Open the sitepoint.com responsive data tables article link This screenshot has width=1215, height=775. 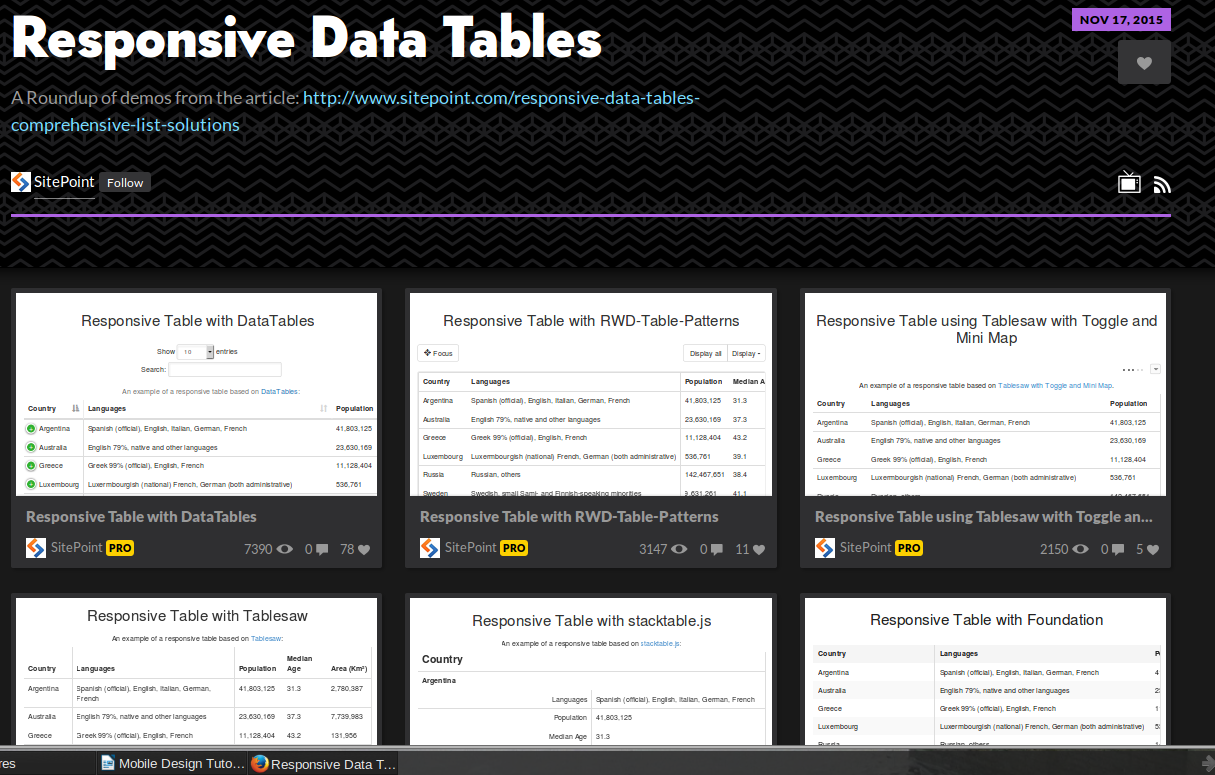[x=355, y=111]
